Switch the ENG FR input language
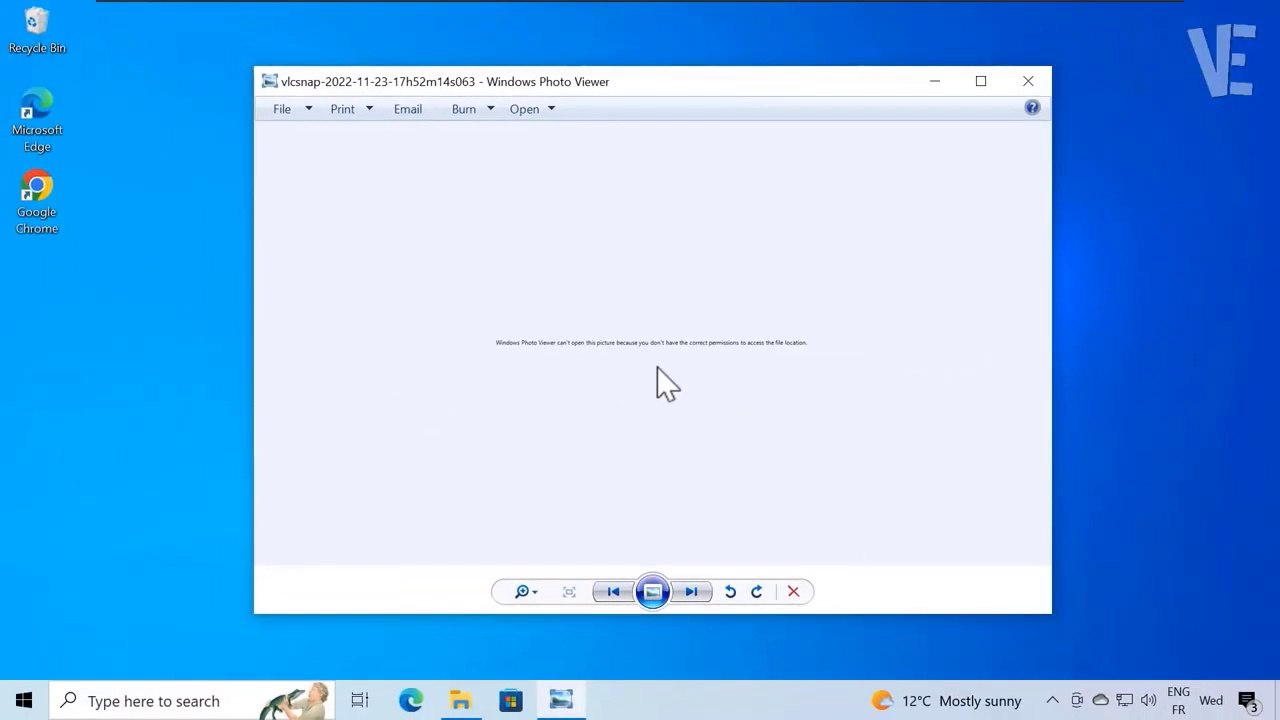The height and width of the screenshot is (720, 1280). [x=1178, y=701]
